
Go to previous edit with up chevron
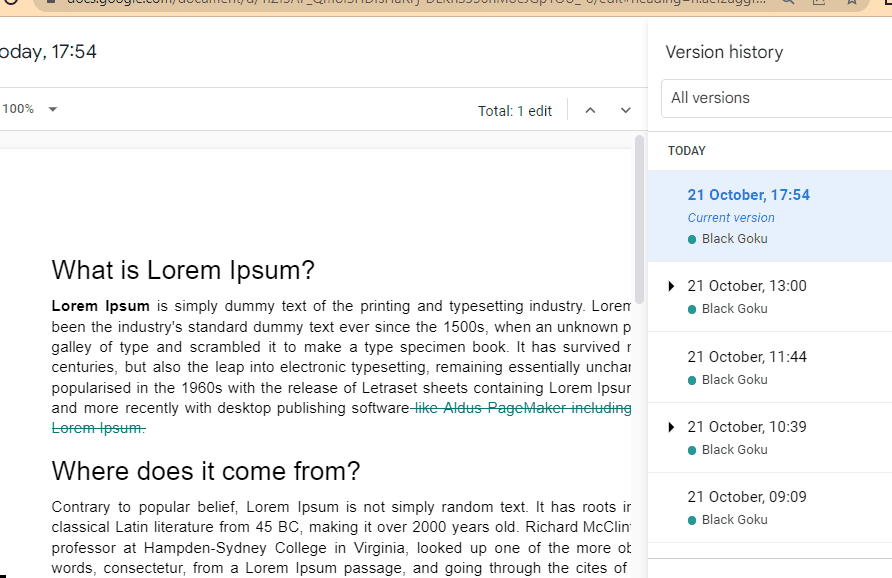pos(590,110)
